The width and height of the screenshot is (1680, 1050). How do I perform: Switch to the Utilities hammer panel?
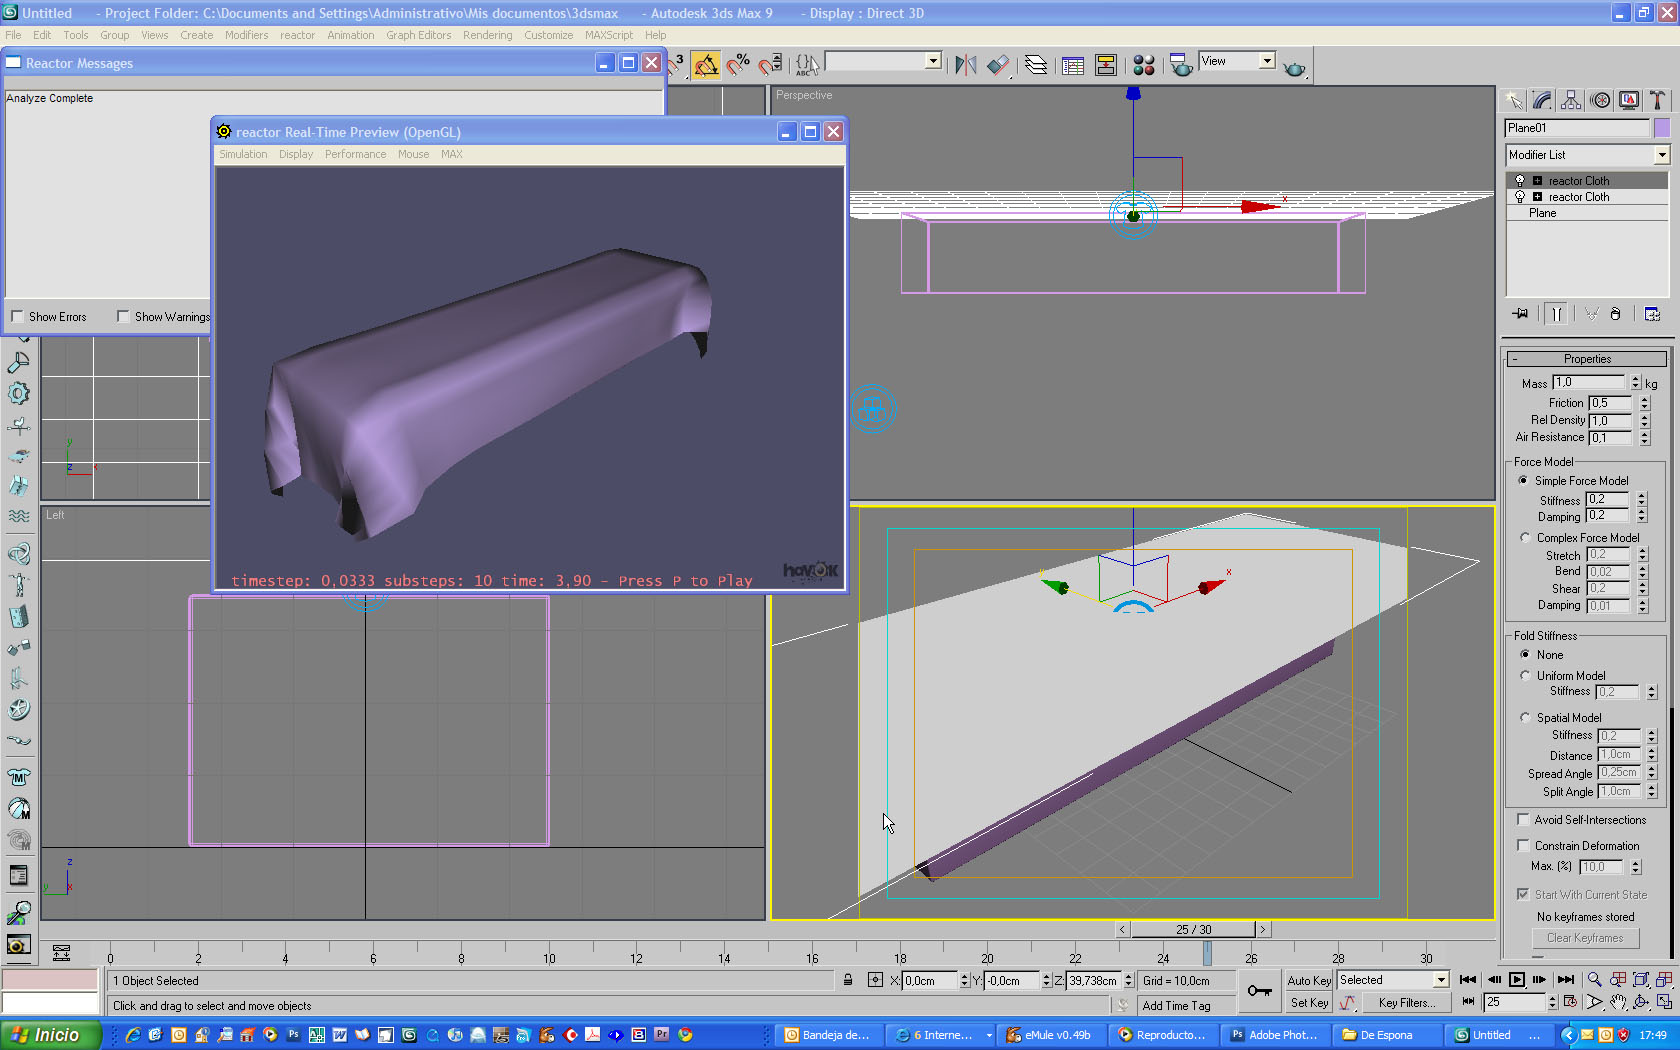1658,100
